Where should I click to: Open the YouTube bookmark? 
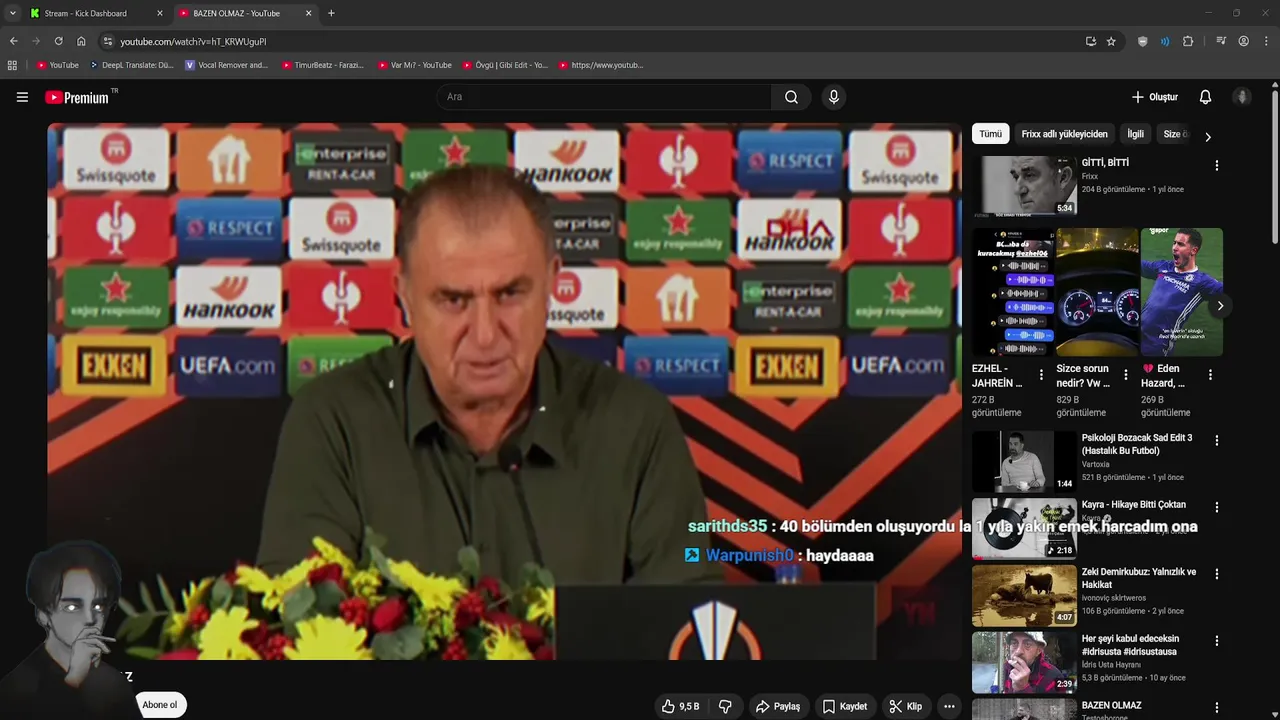[58, 65]
